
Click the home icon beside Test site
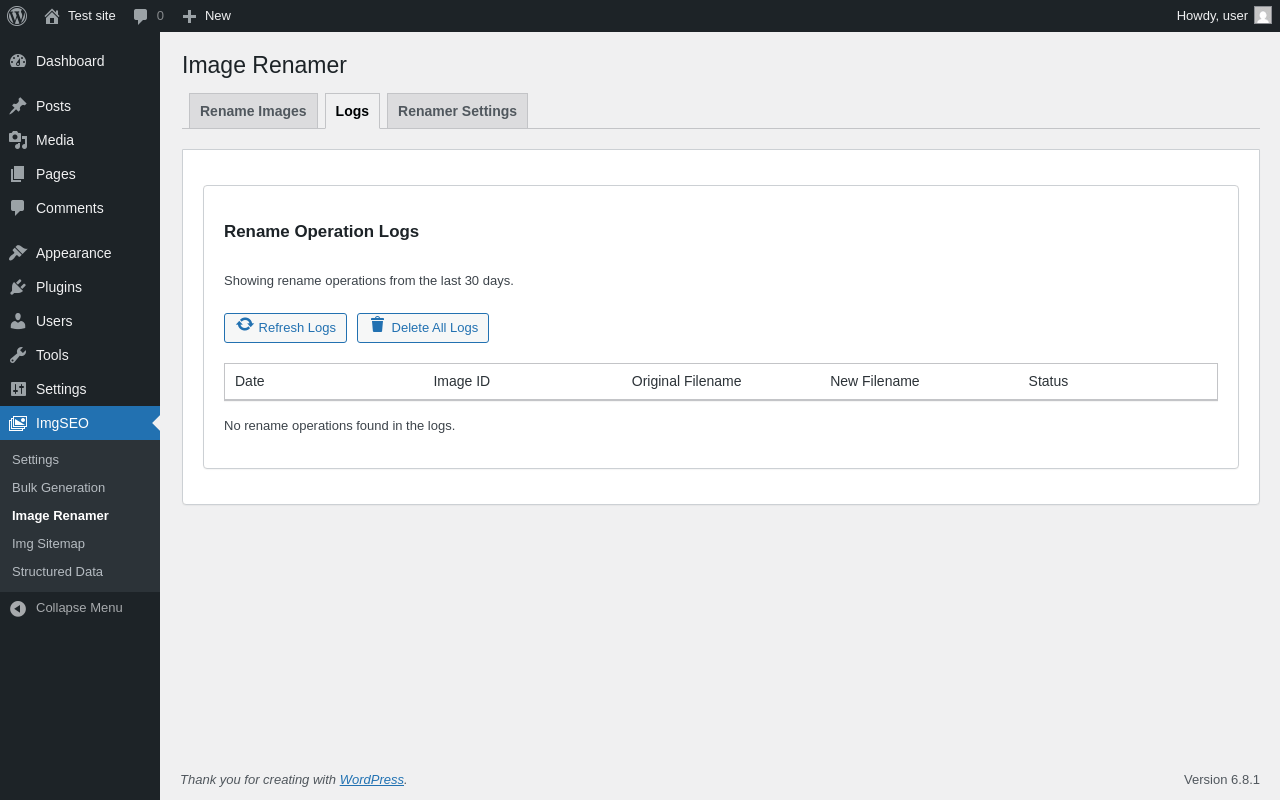(x=52, y=16)
